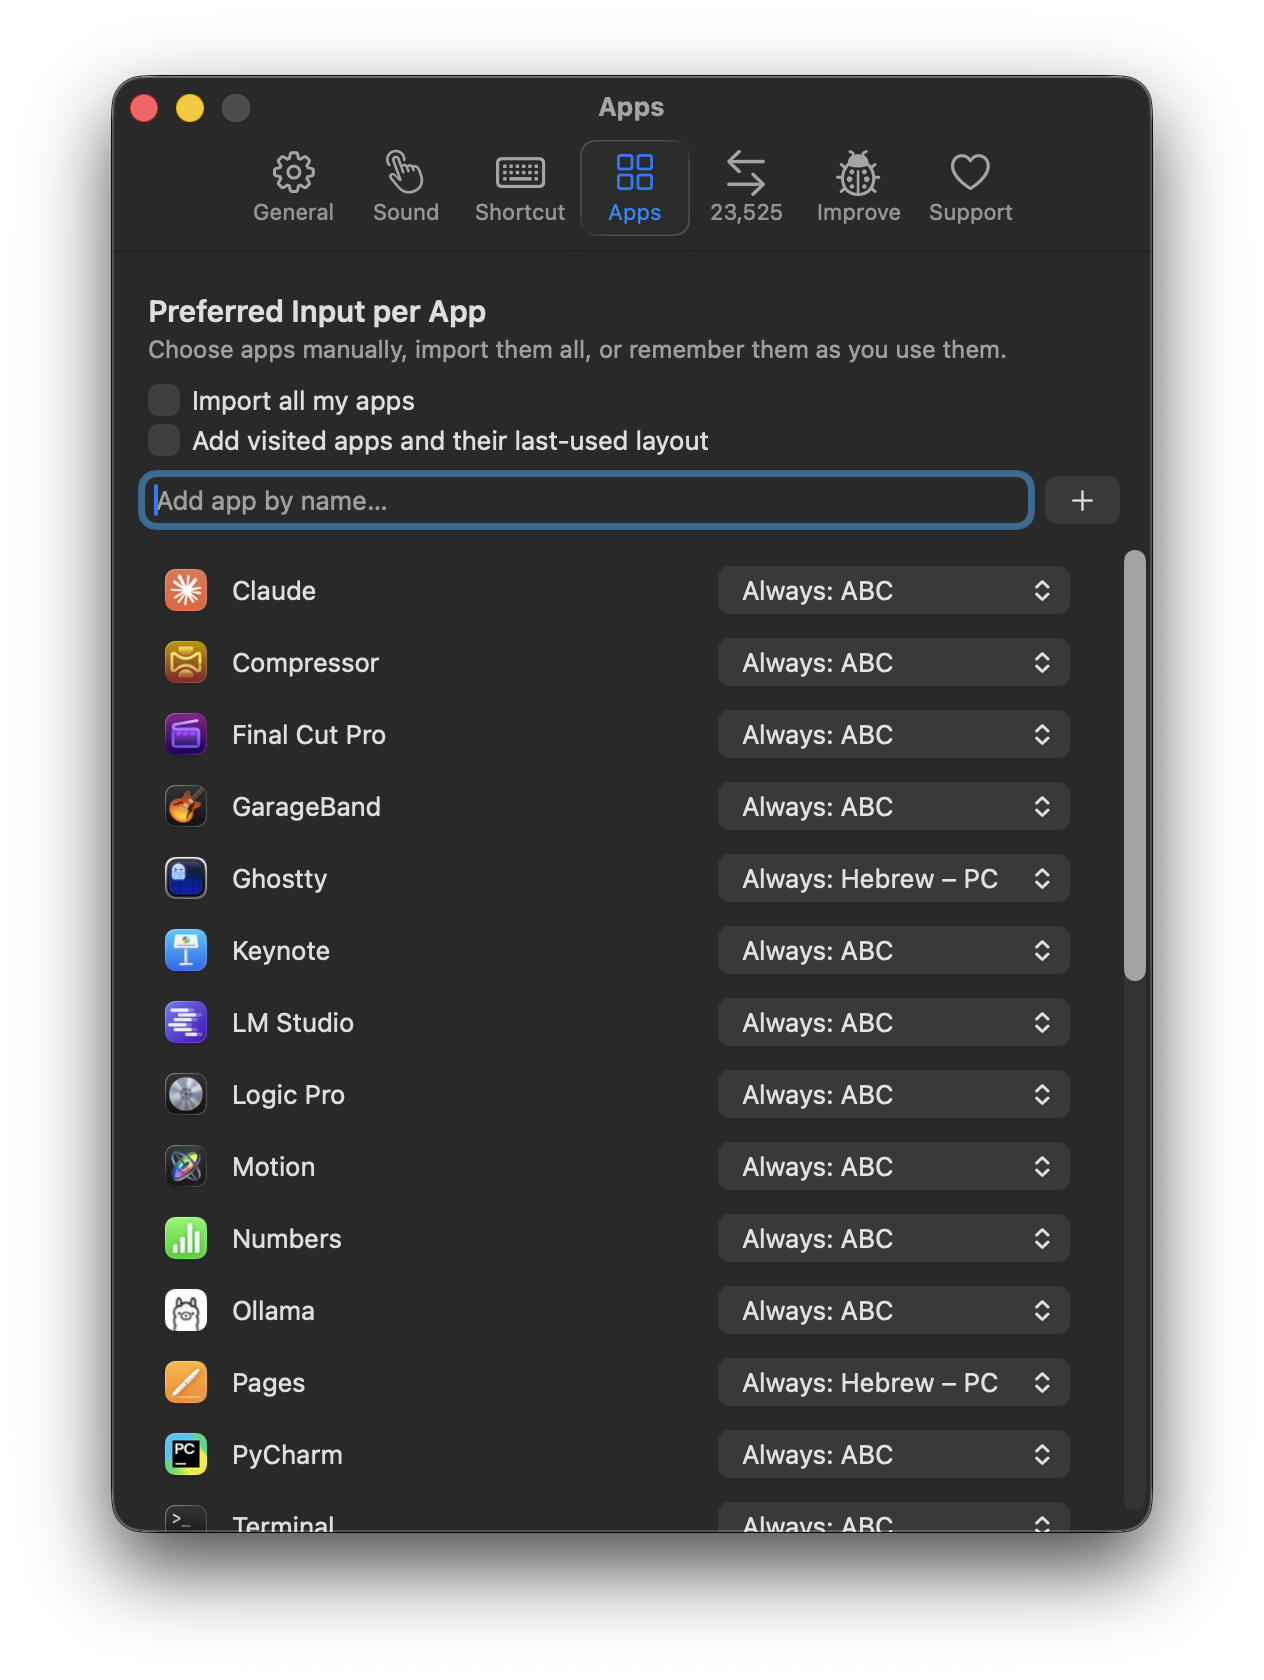Click the Compressor app icon
The image size is (1264, 1680).
(x=186, y=663)
